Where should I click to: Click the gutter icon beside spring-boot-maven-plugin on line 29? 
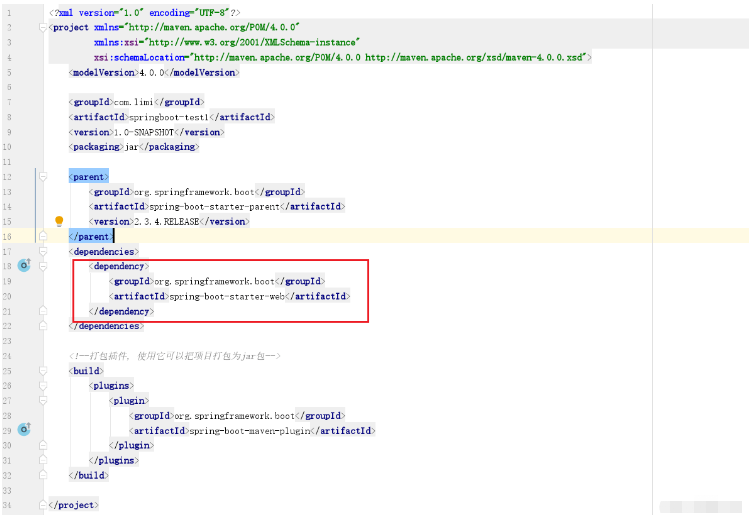point(24,429)
